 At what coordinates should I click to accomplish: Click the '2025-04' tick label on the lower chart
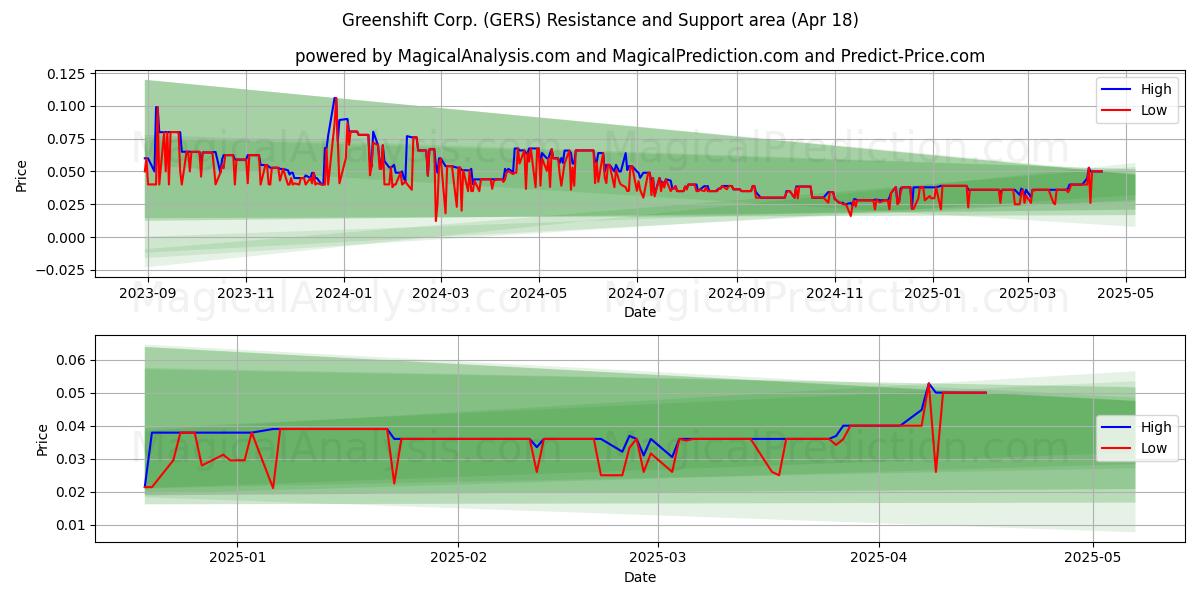pyautogui.click(x=880, y=559)
